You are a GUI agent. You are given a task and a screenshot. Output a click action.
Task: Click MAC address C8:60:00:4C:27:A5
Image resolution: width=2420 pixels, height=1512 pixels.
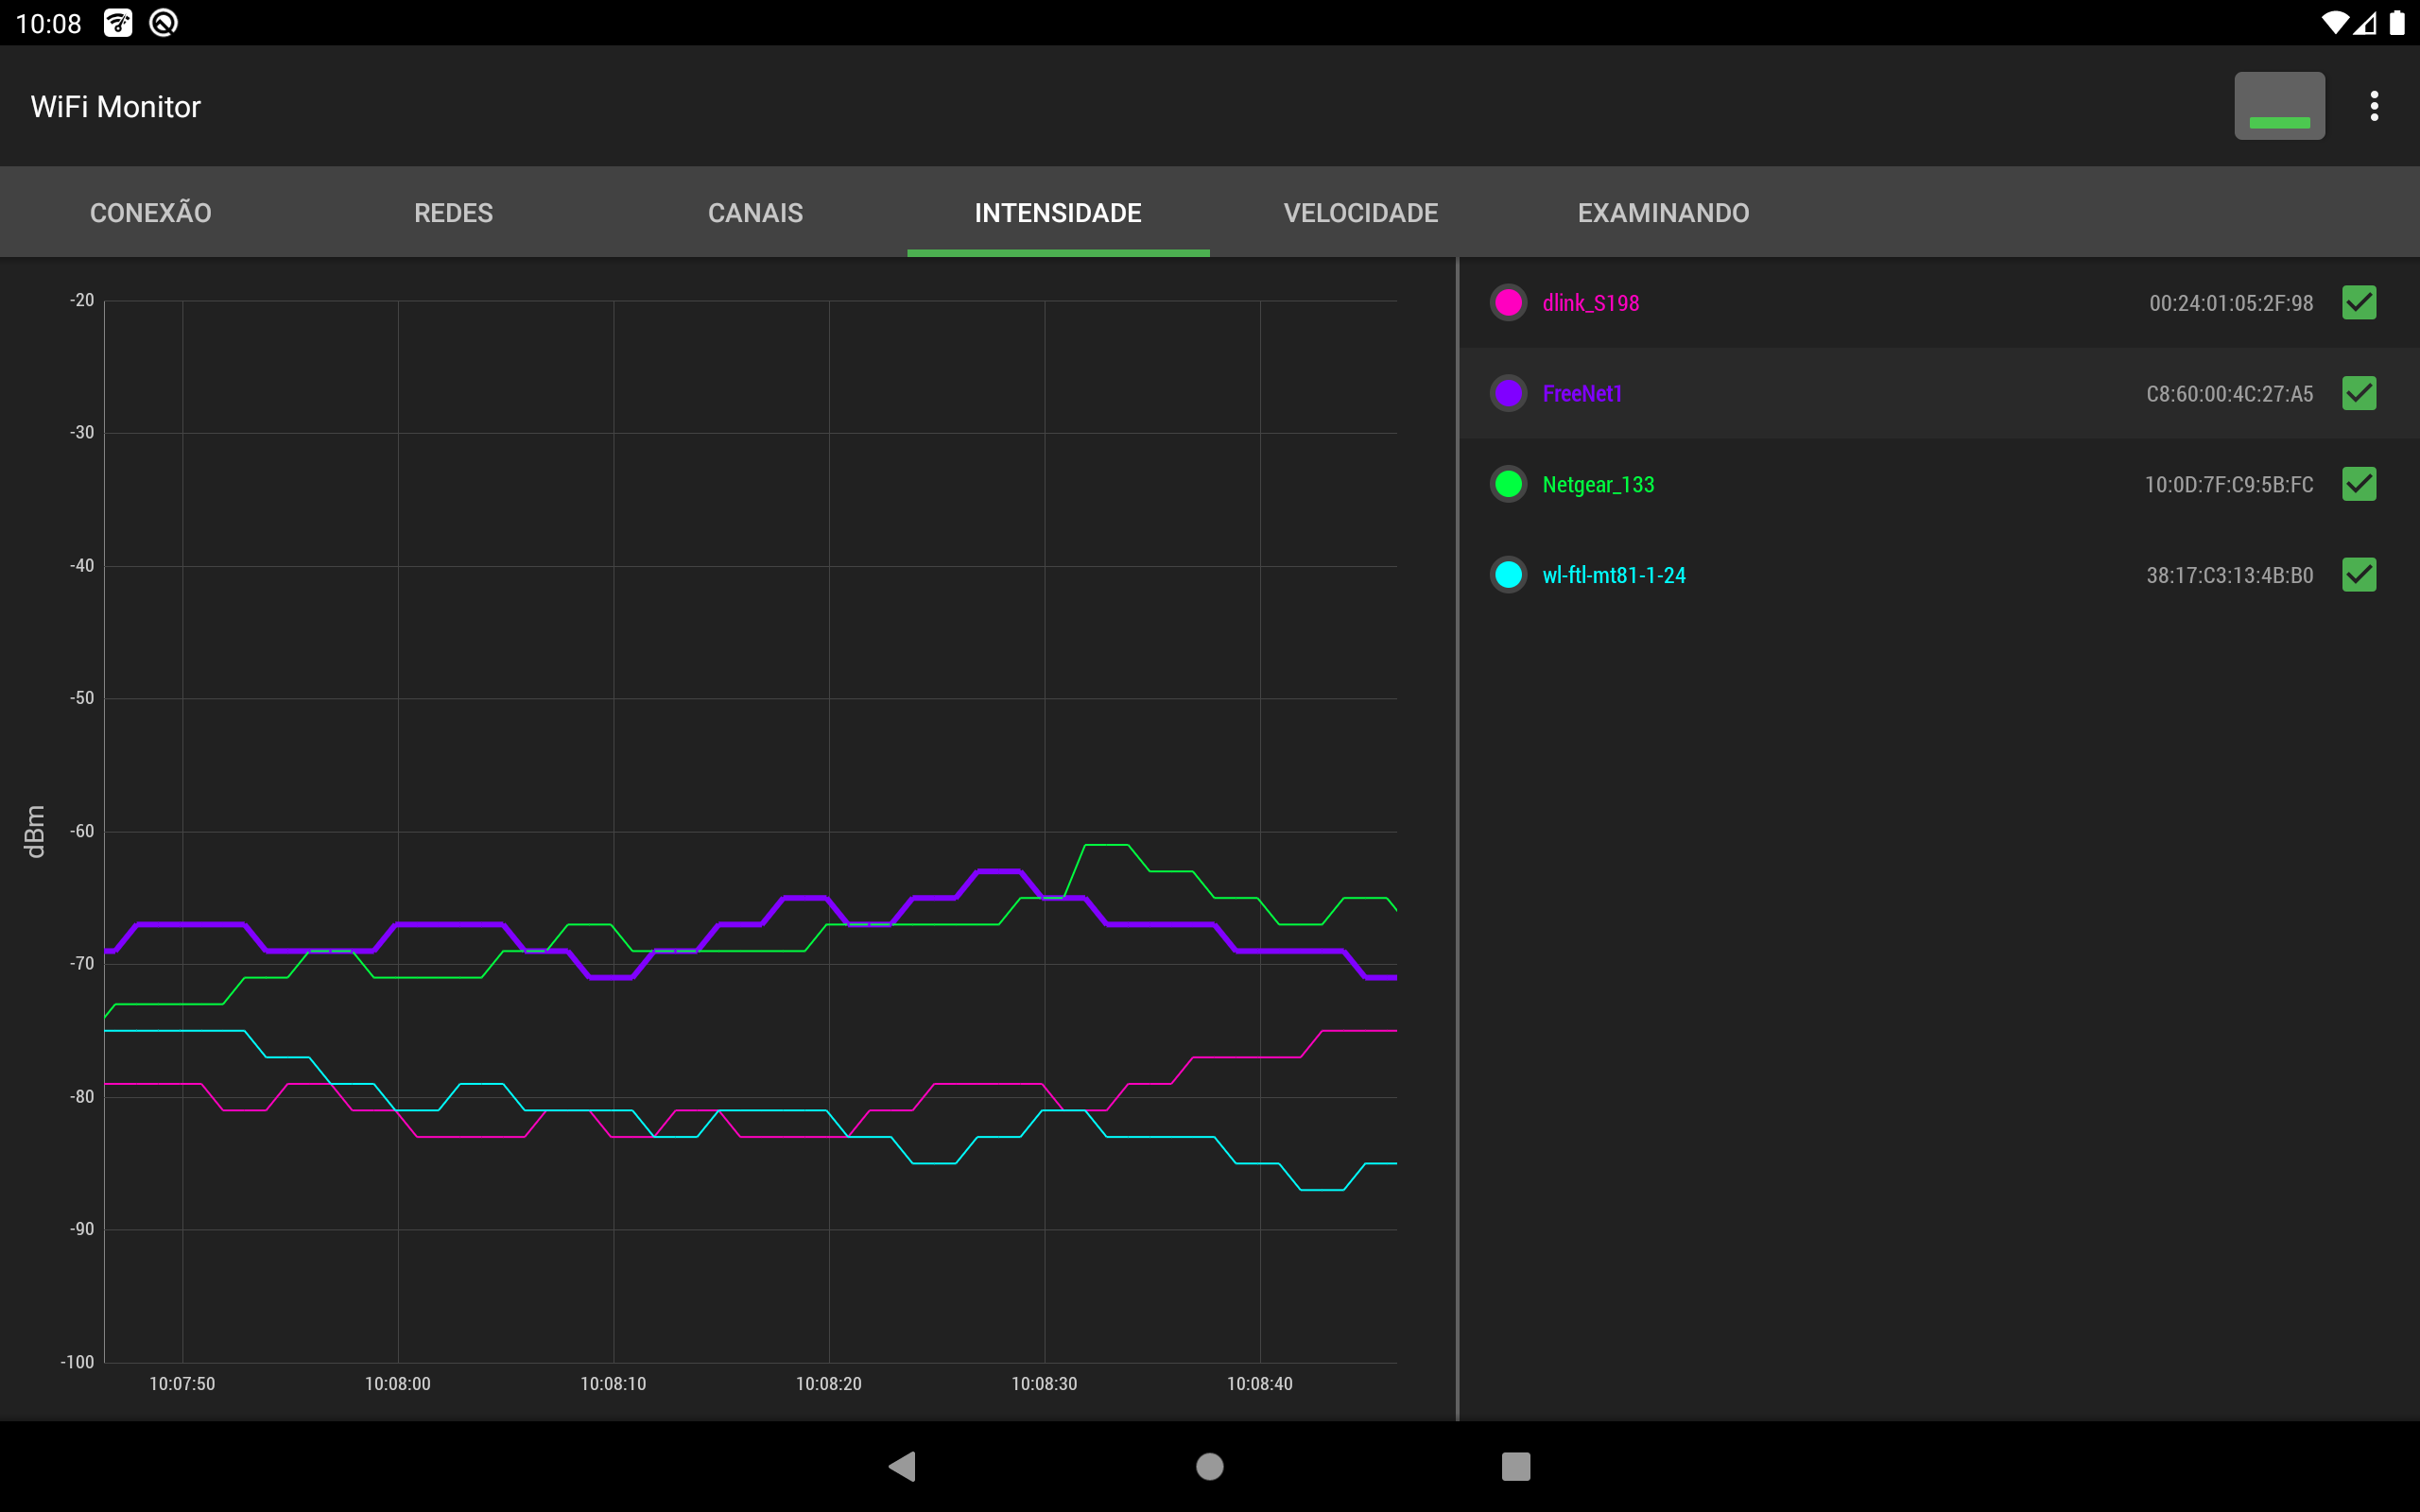[2229, 394]
